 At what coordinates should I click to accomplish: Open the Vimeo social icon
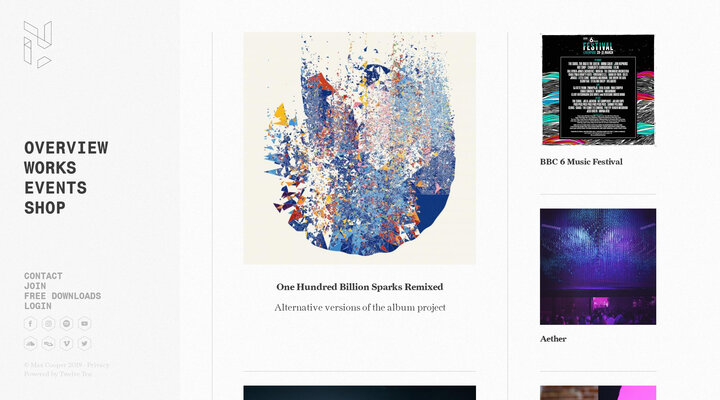tap(66, 344)
